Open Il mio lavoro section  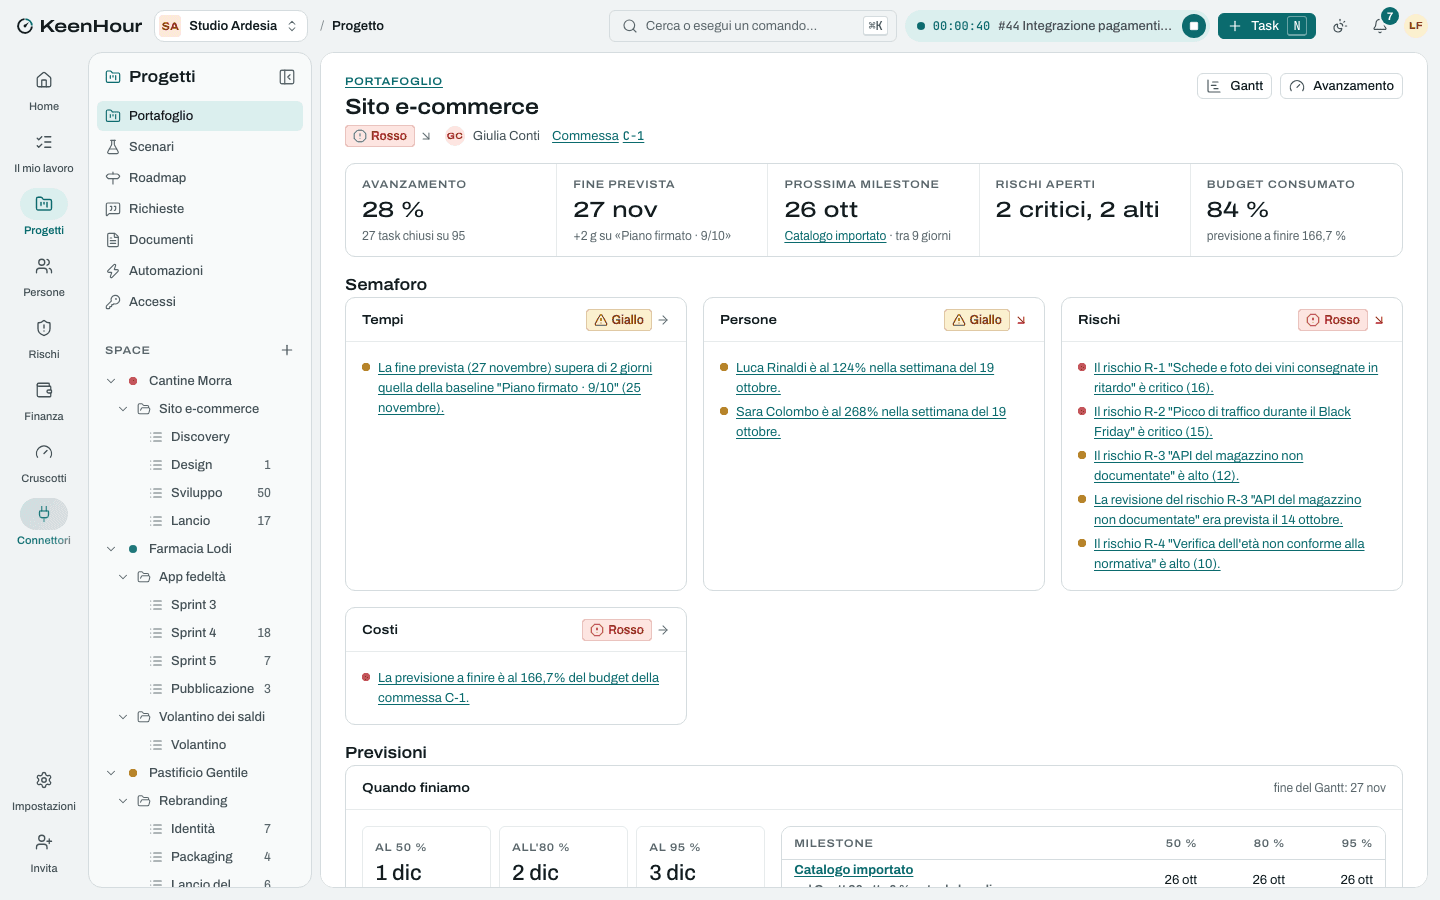click(x=44, y=153)
